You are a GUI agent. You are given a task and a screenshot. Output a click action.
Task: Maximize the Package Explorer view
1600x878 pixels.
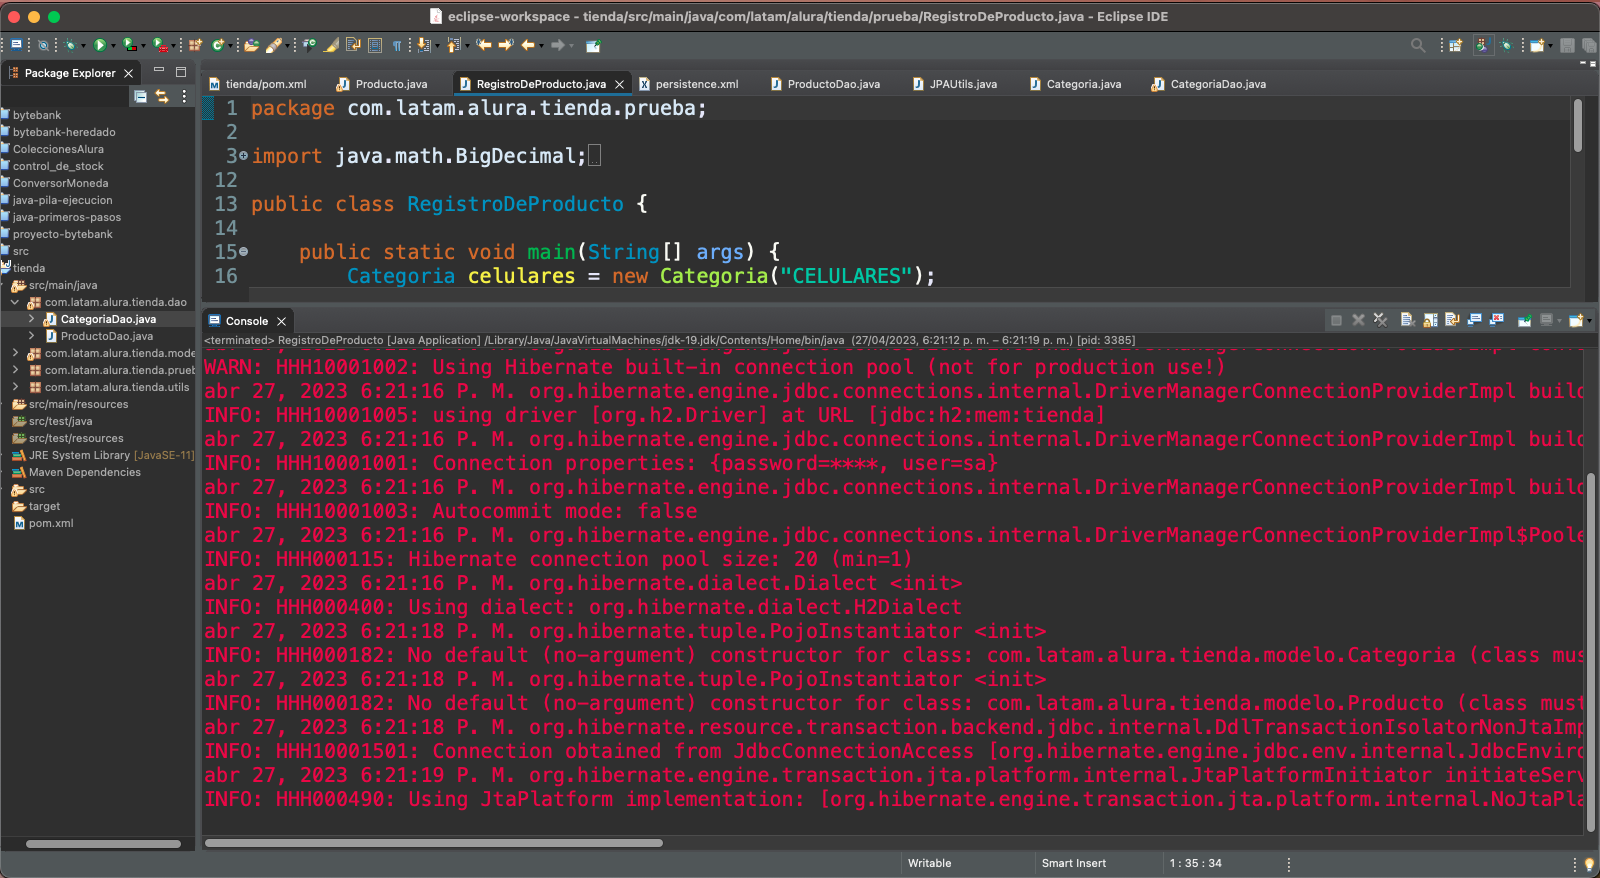tap(181, 71)
